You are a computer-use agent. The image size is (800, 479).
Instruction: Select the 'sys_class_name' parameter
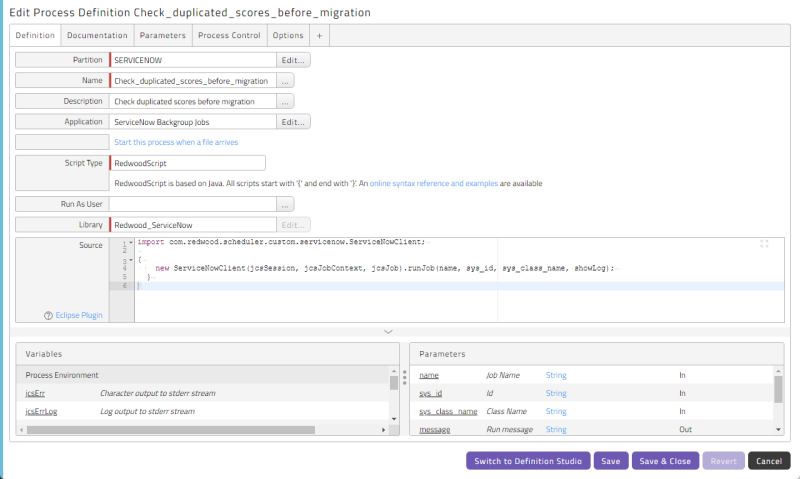click(x=448, y=411)
